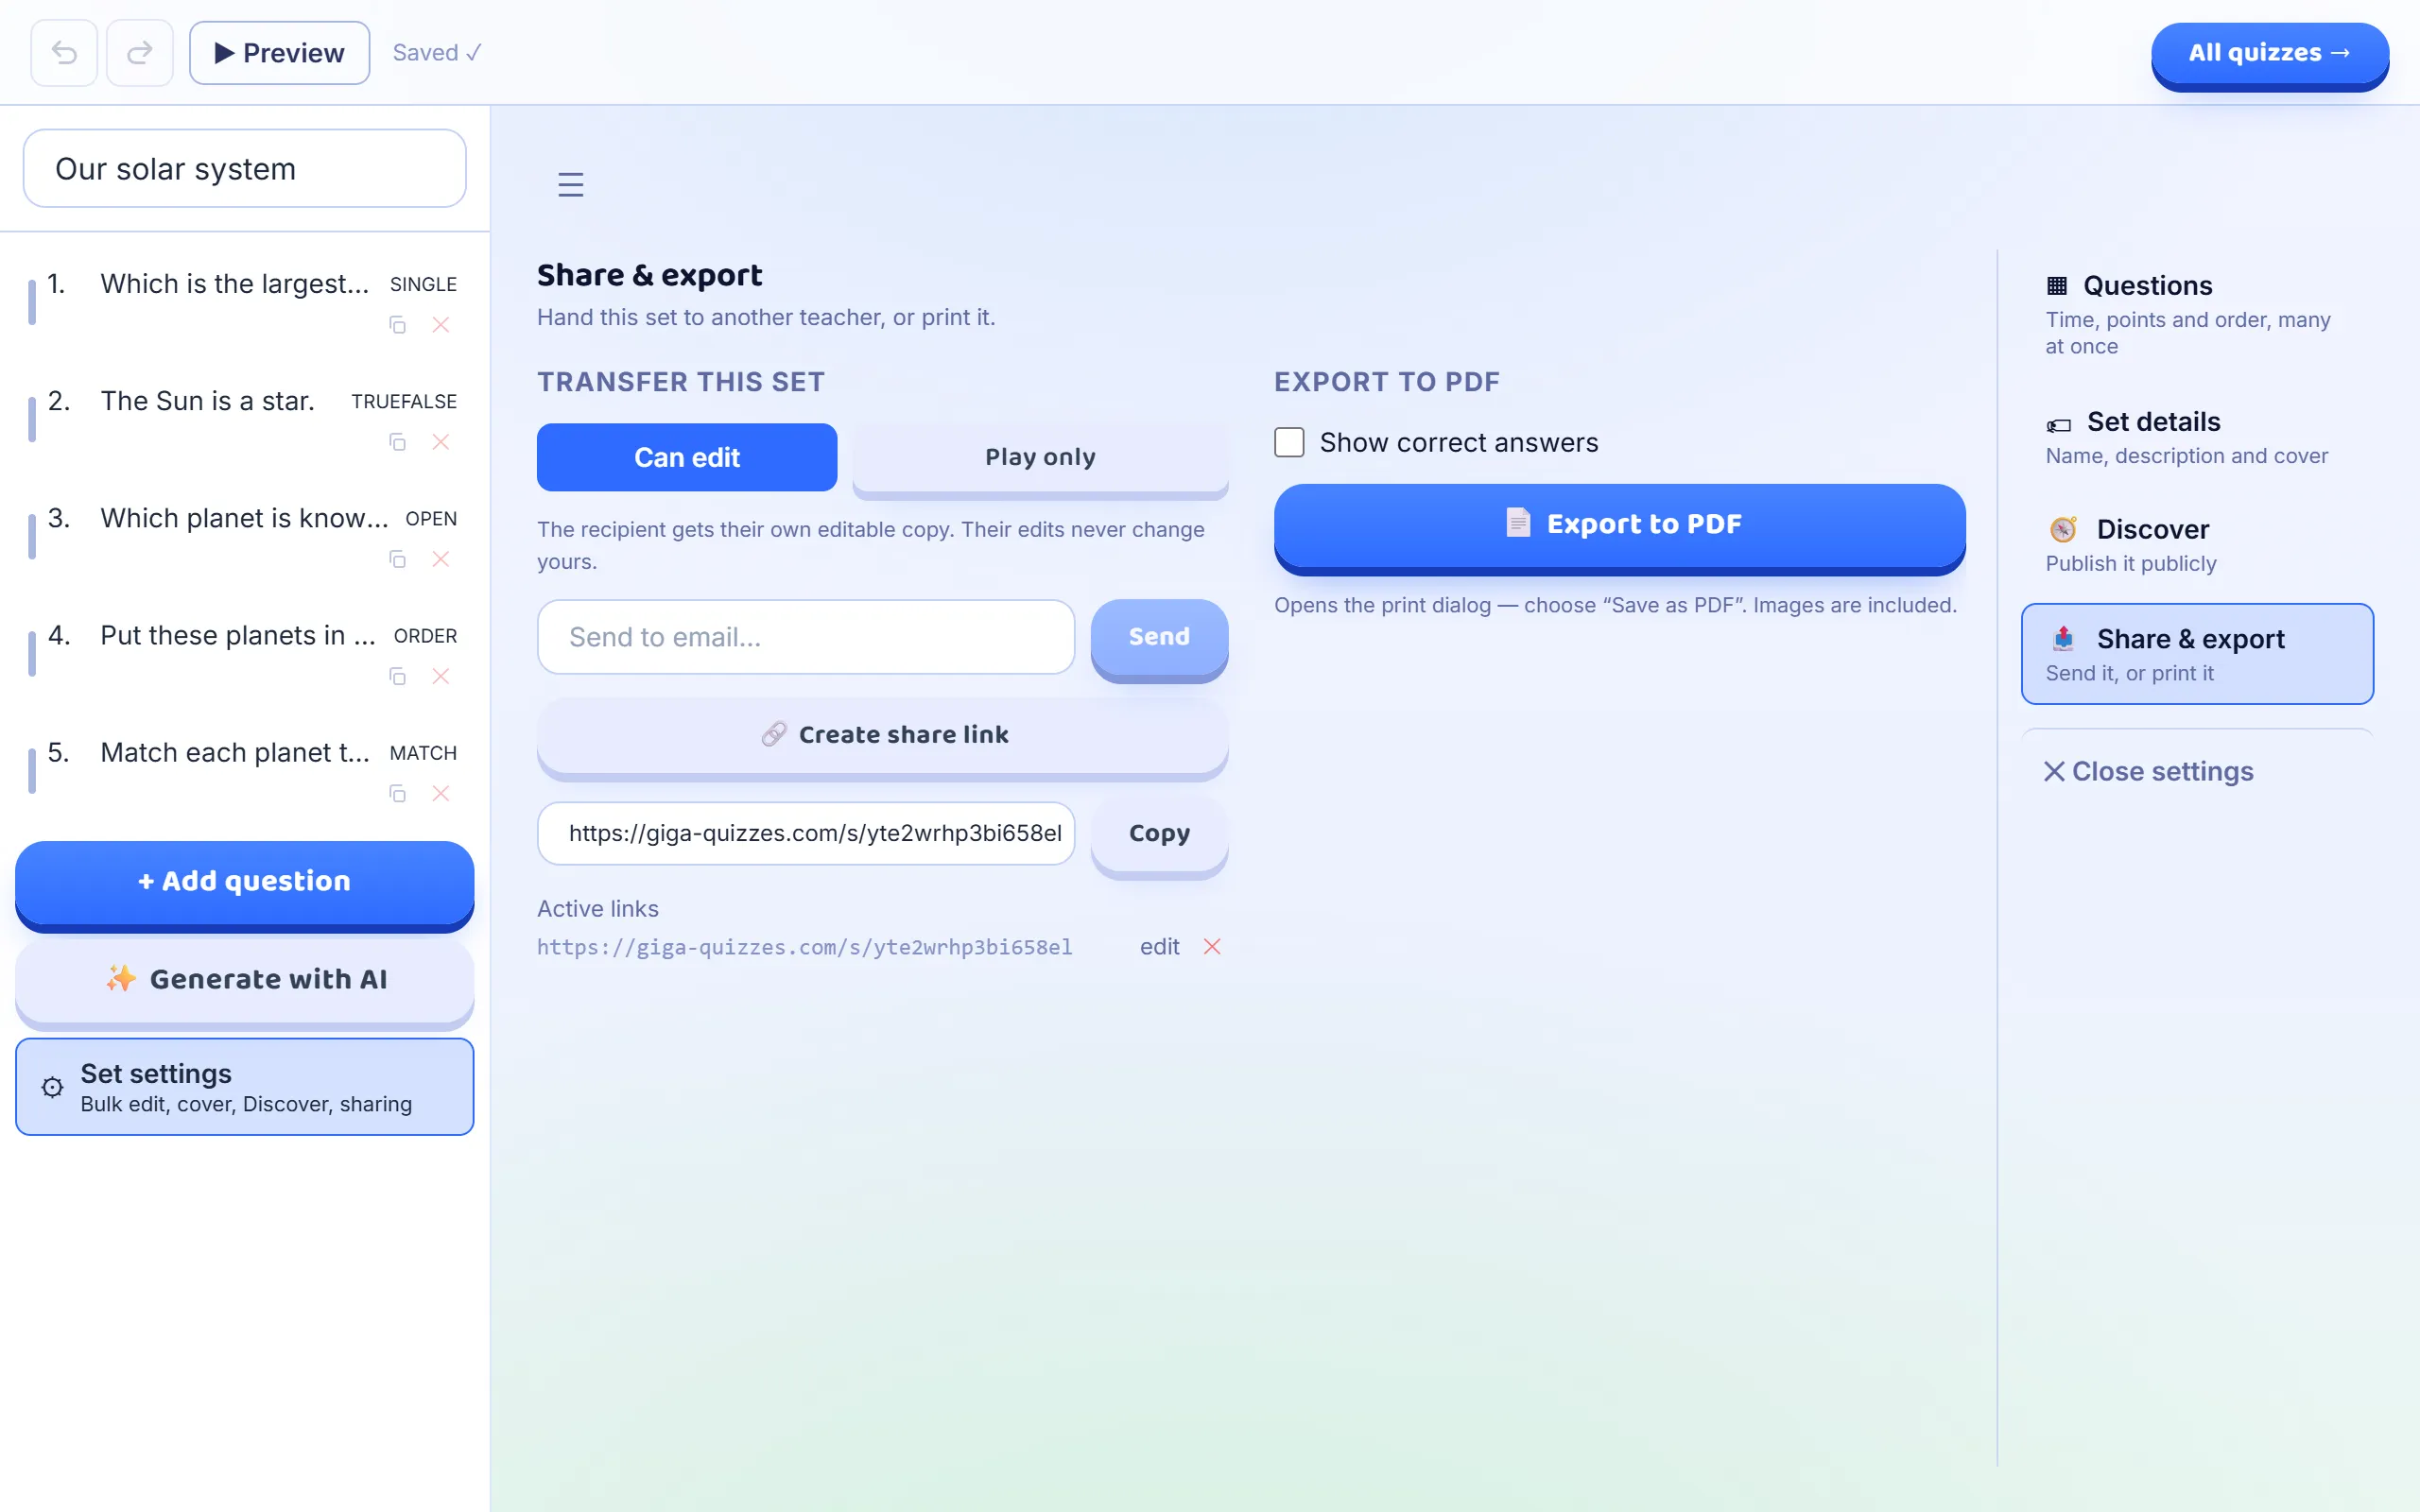Duplicate question 2 "The Sun is a star"
Image resolution: width=2420 pixels, height=1512 pixels.
397,442
